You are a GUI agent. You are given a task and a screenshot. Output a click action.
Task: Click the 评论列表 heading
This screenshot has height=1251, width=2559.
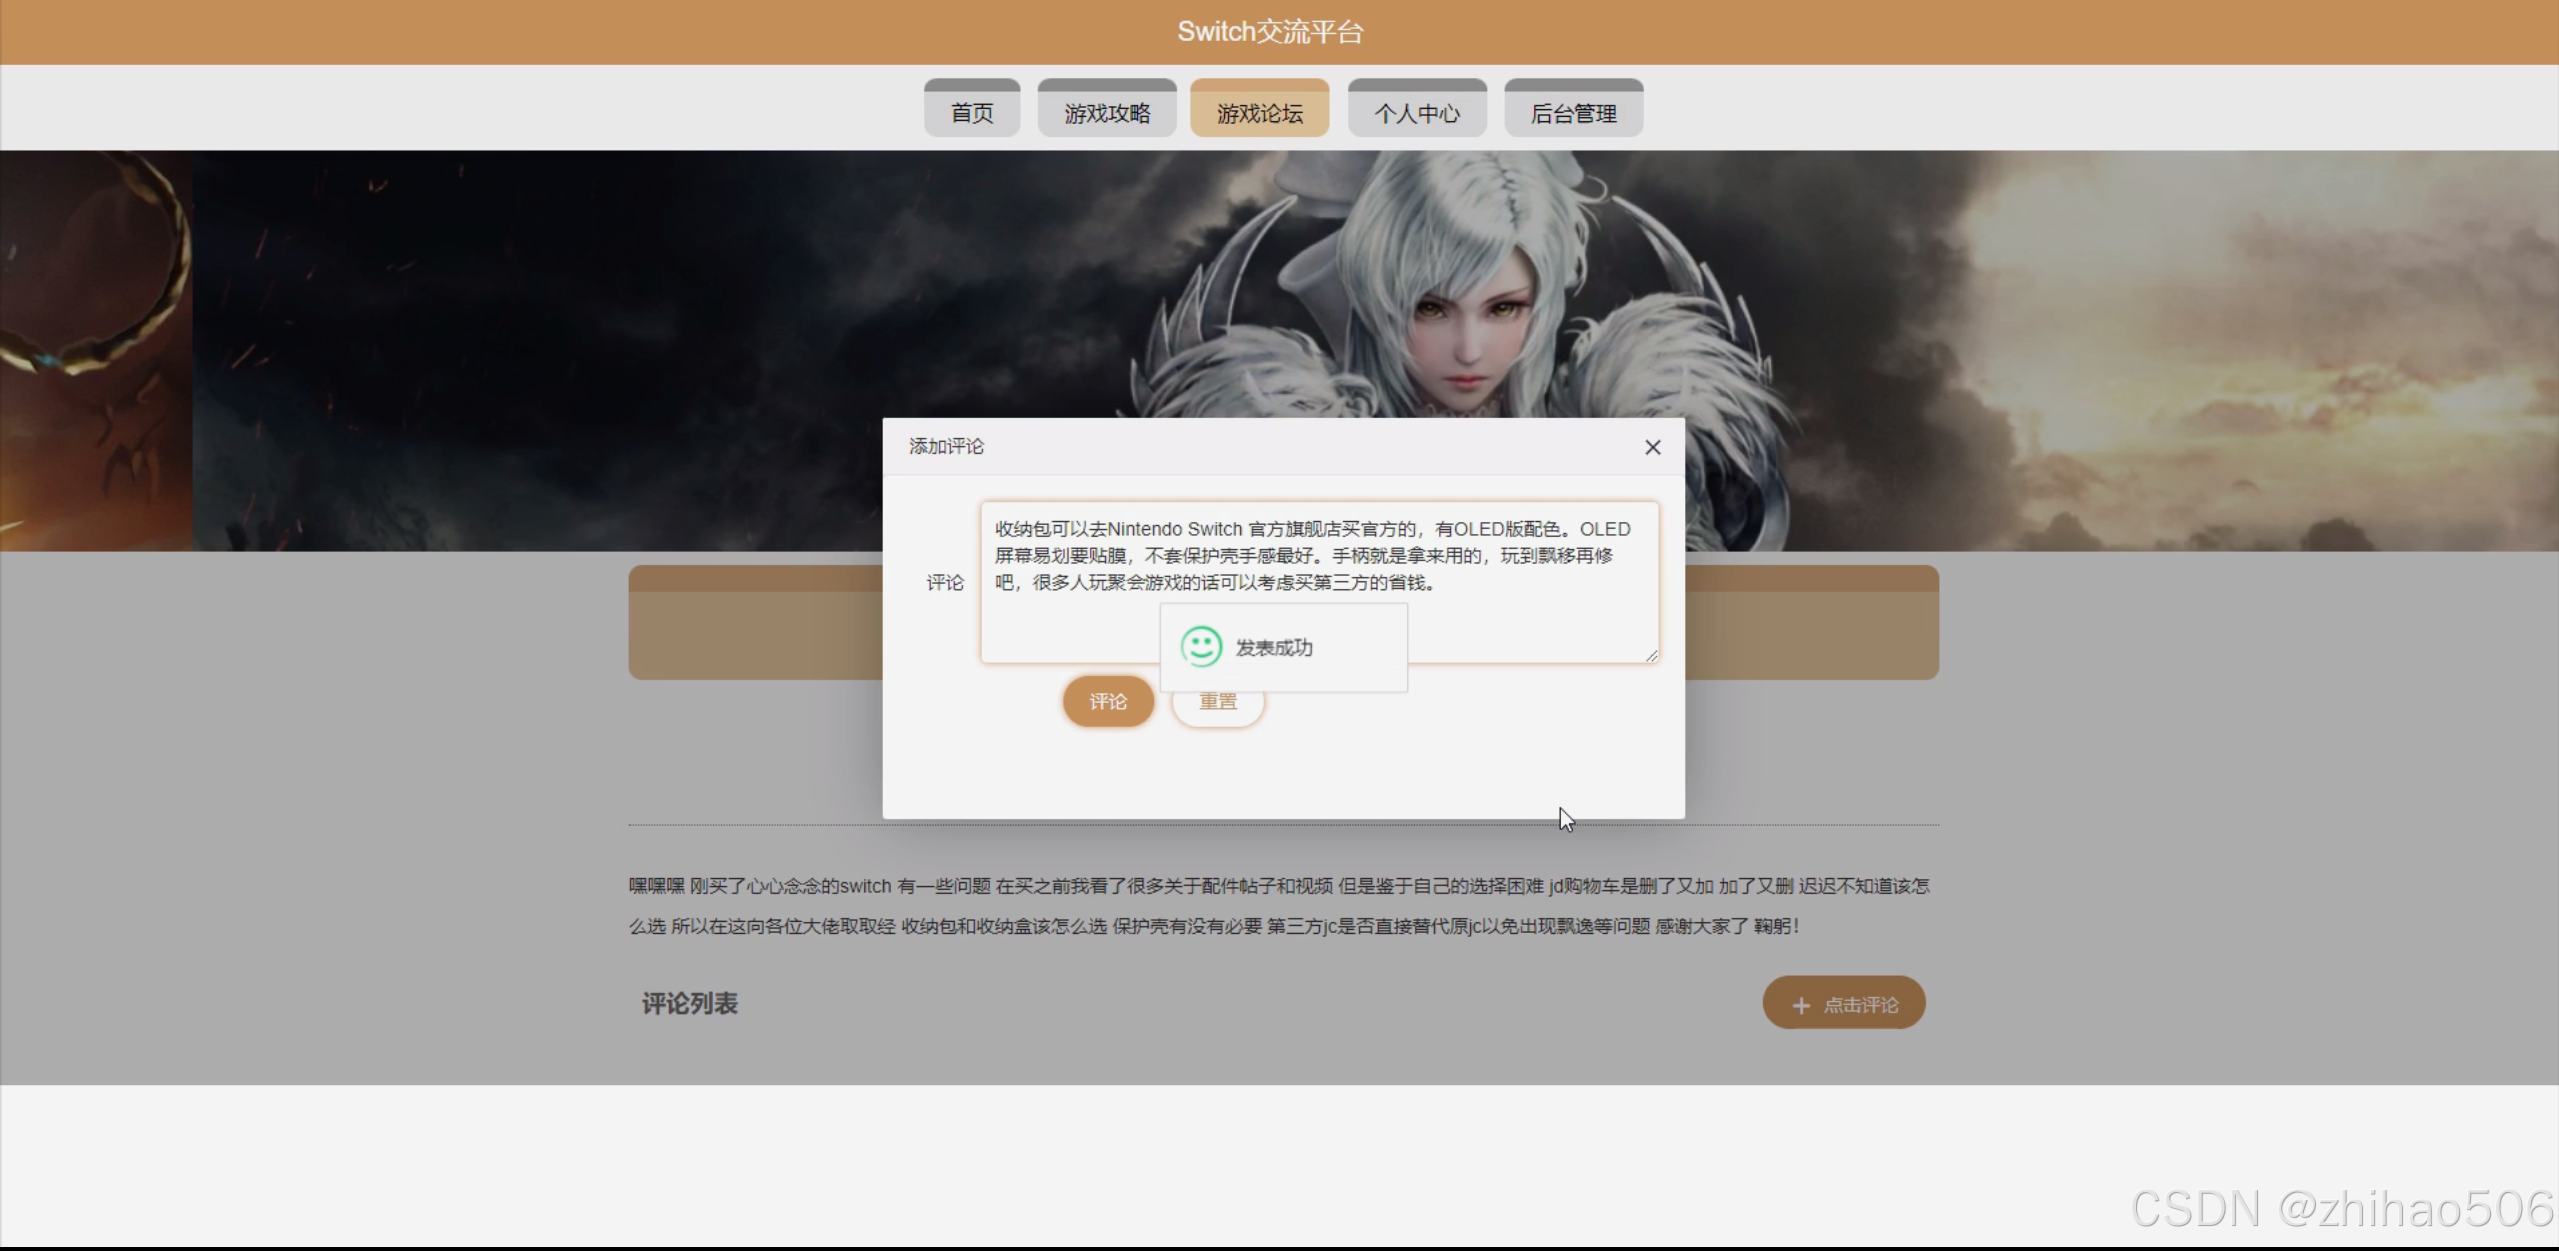click(x=688, y=1003)
